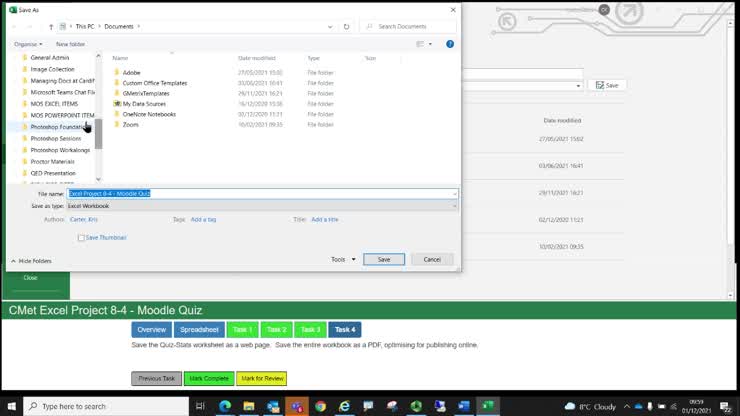
Task: Enable the Save Thumbnail checkbox
Action: [x=81, y=238]
